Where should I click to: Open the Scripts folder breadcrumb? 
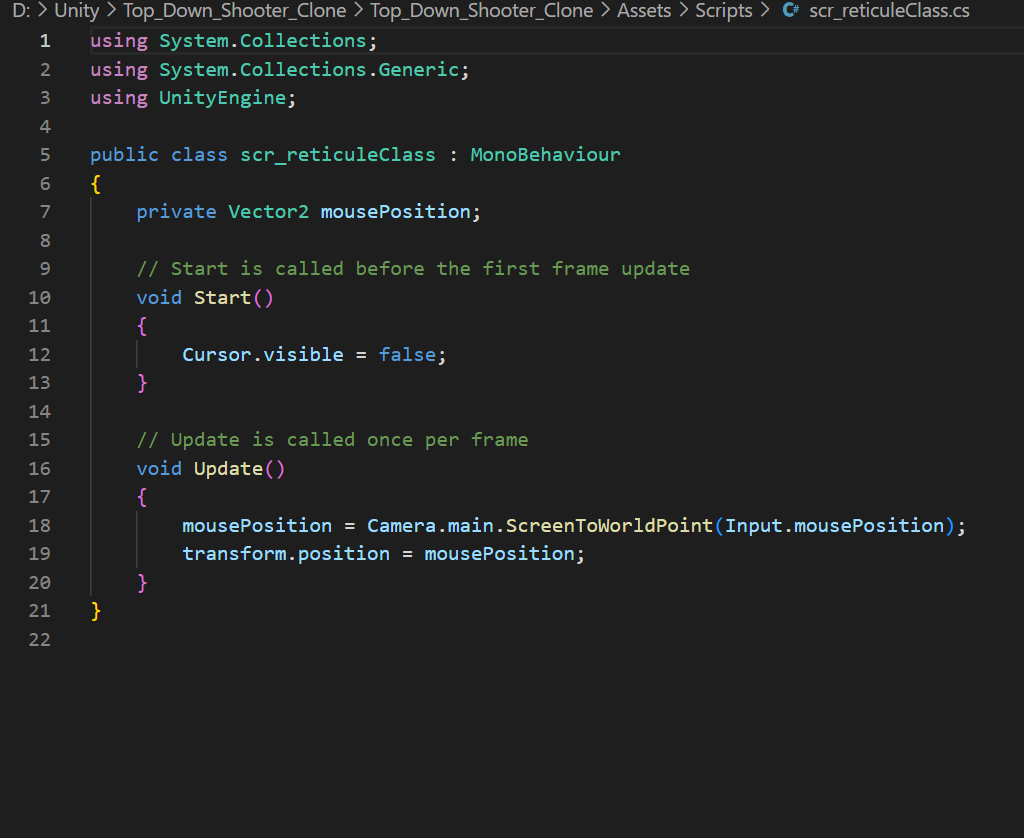(723, 12)
